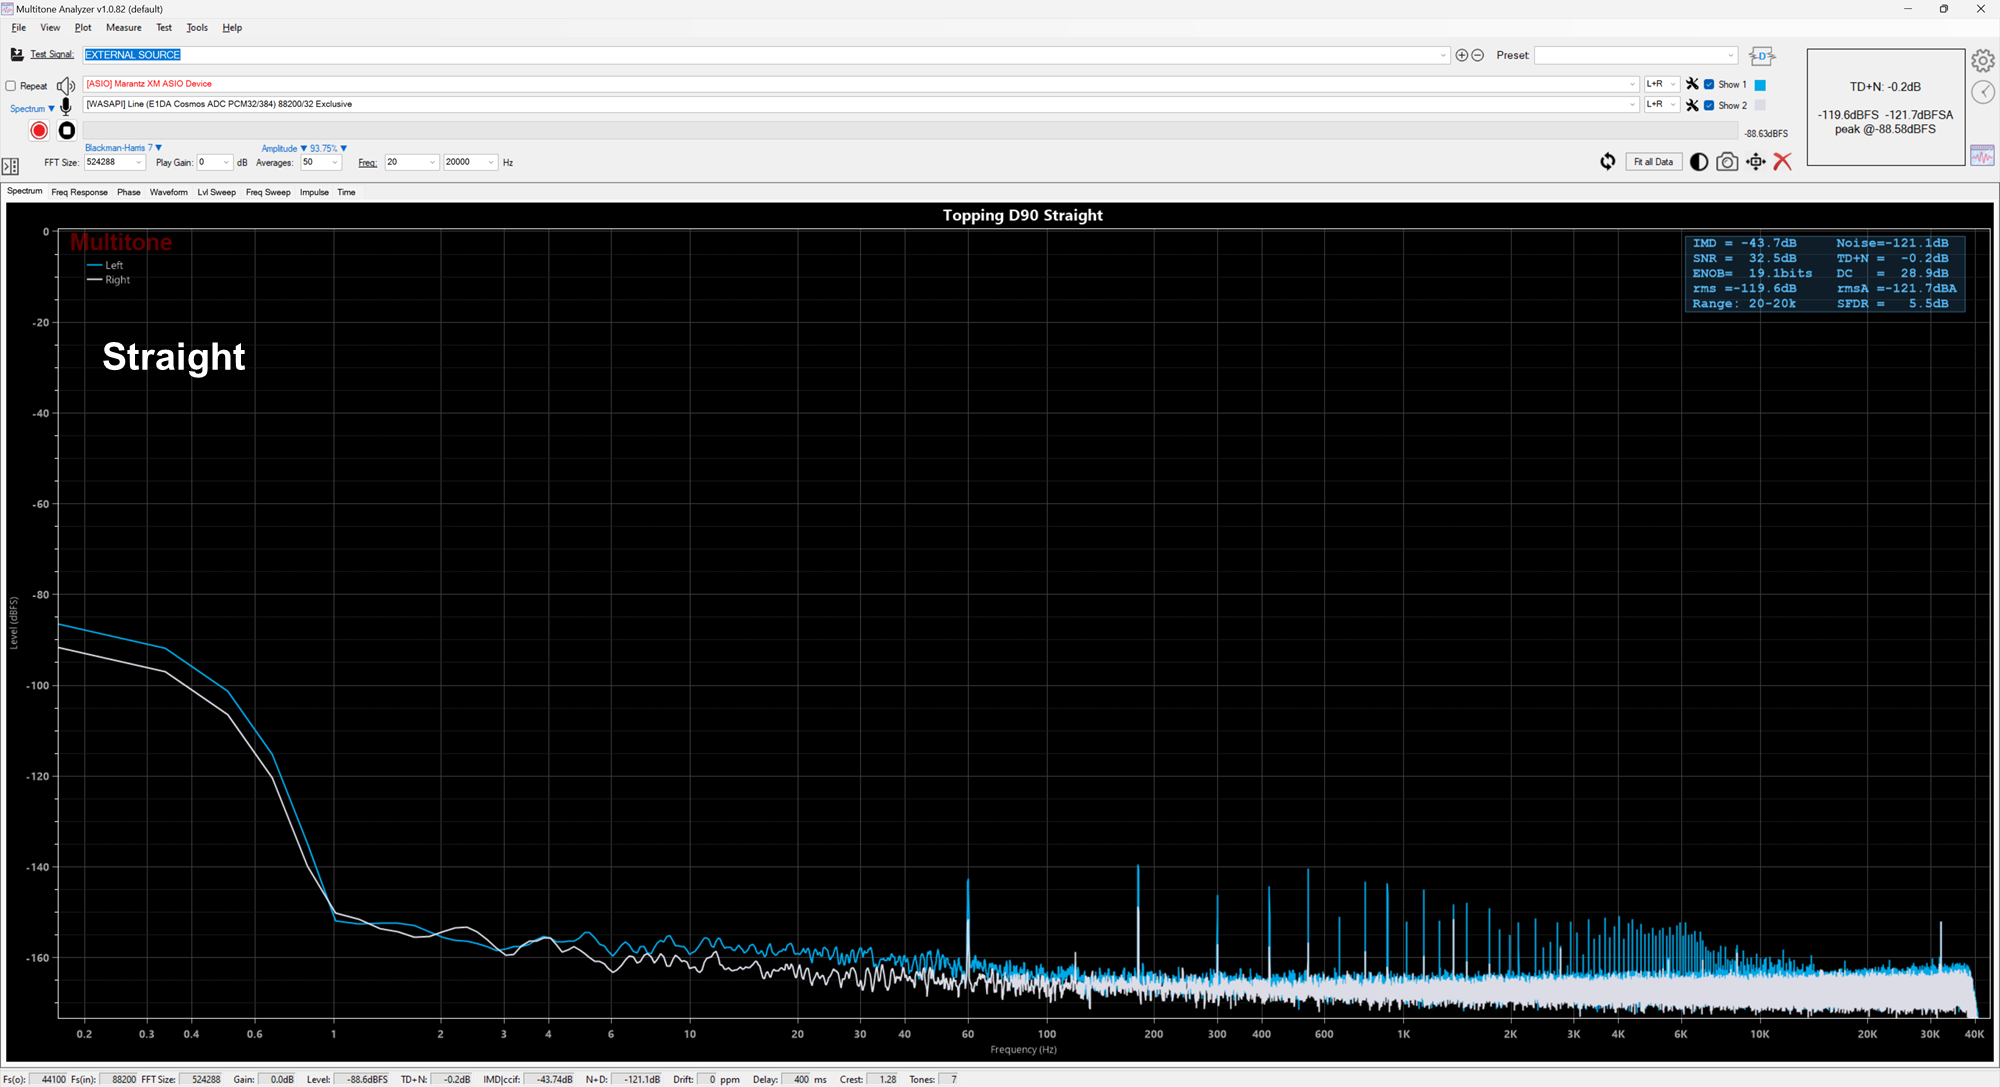2000x1087 pixels.
Task: Capture screenshot with the camera icon
Action: (x=1727, y=161)
